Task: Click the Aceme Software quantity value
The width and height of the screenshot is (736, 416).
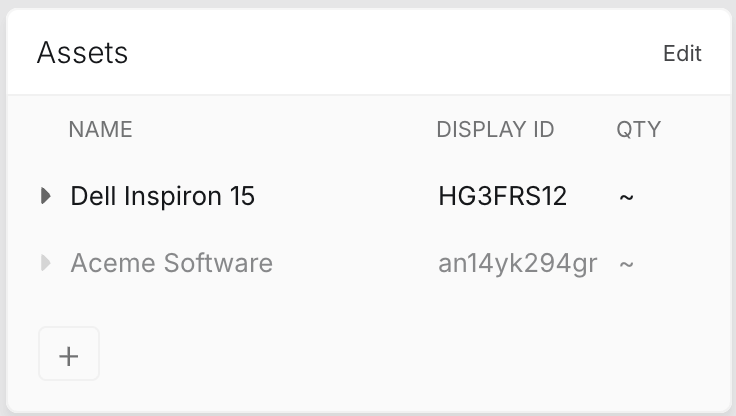Action: click(x=626, y=264)
